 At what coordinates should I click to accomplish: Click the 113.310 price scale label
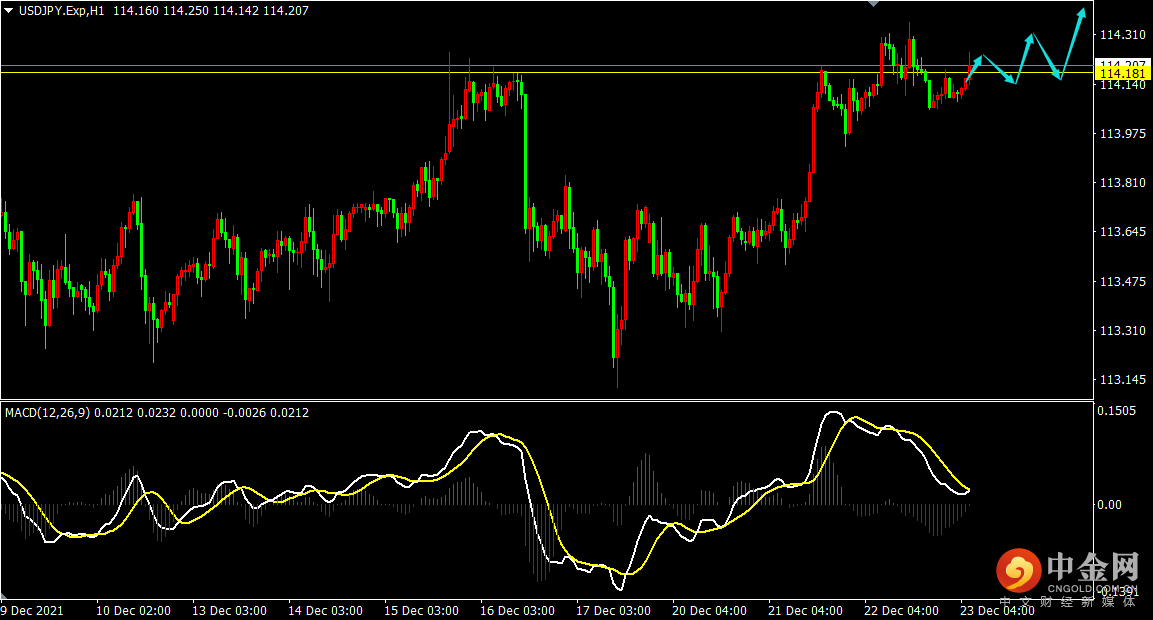pos(1122,330)
